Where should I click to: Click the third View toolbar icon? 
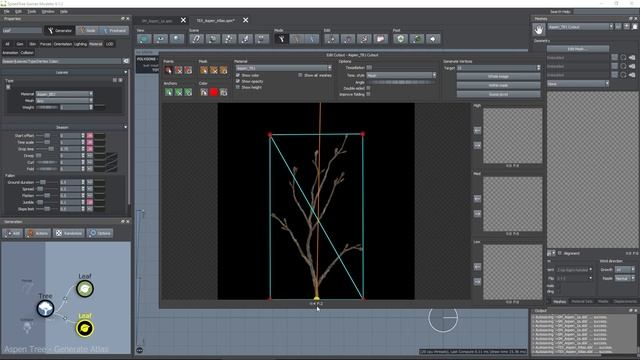coord(176,39)
